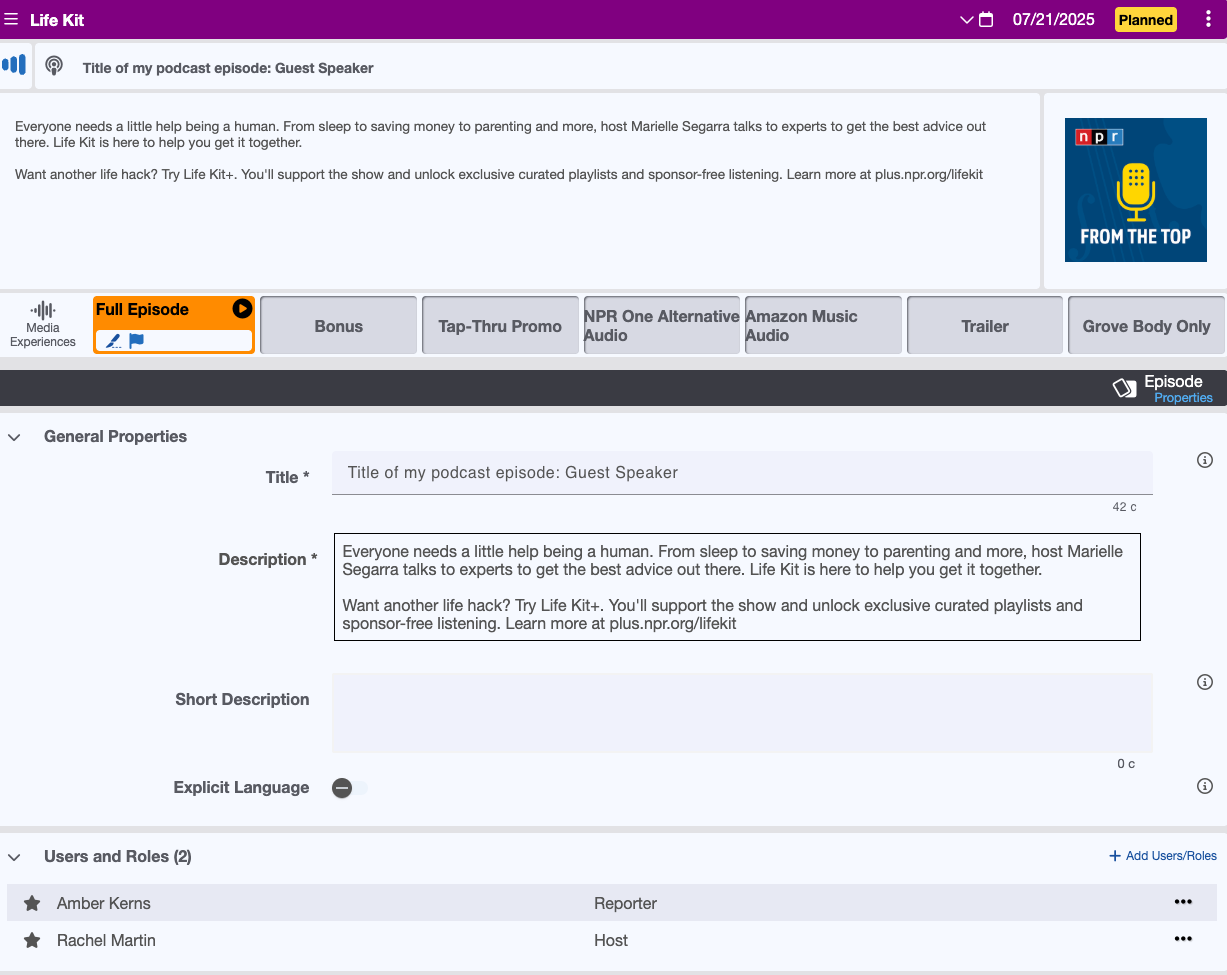Click Add Users/Roles

pos(1163,856)
